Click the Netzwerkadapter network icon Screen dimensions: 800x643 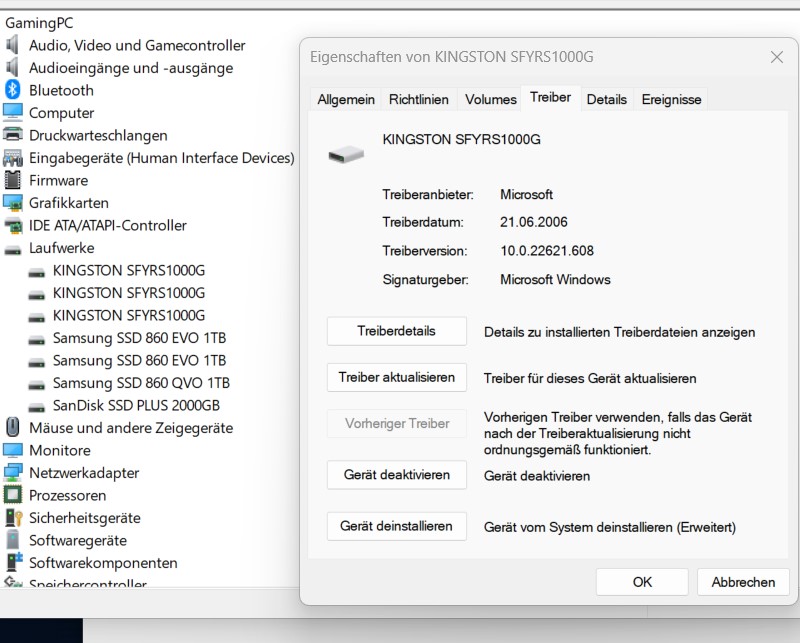[x=12, y=473]
